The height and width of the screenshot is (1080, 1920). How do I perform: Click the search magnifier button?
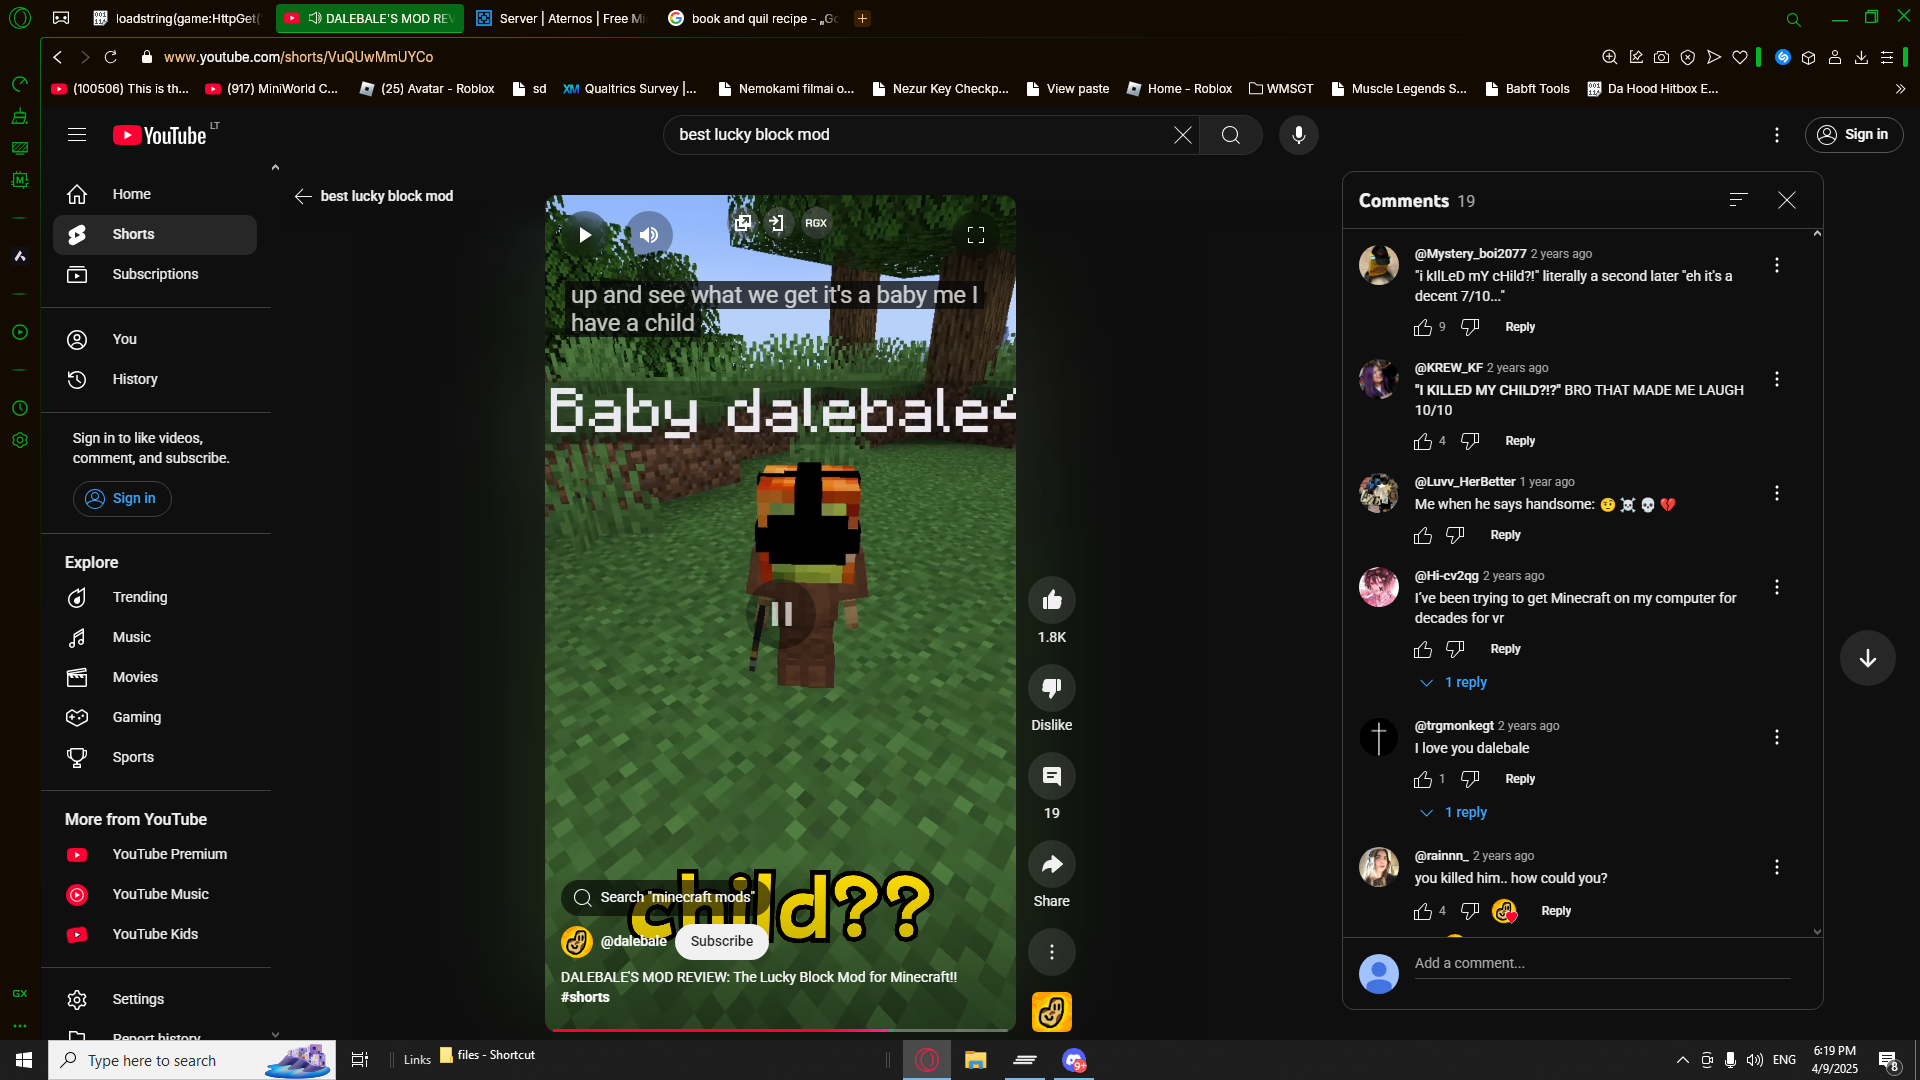pos(1231,135)
